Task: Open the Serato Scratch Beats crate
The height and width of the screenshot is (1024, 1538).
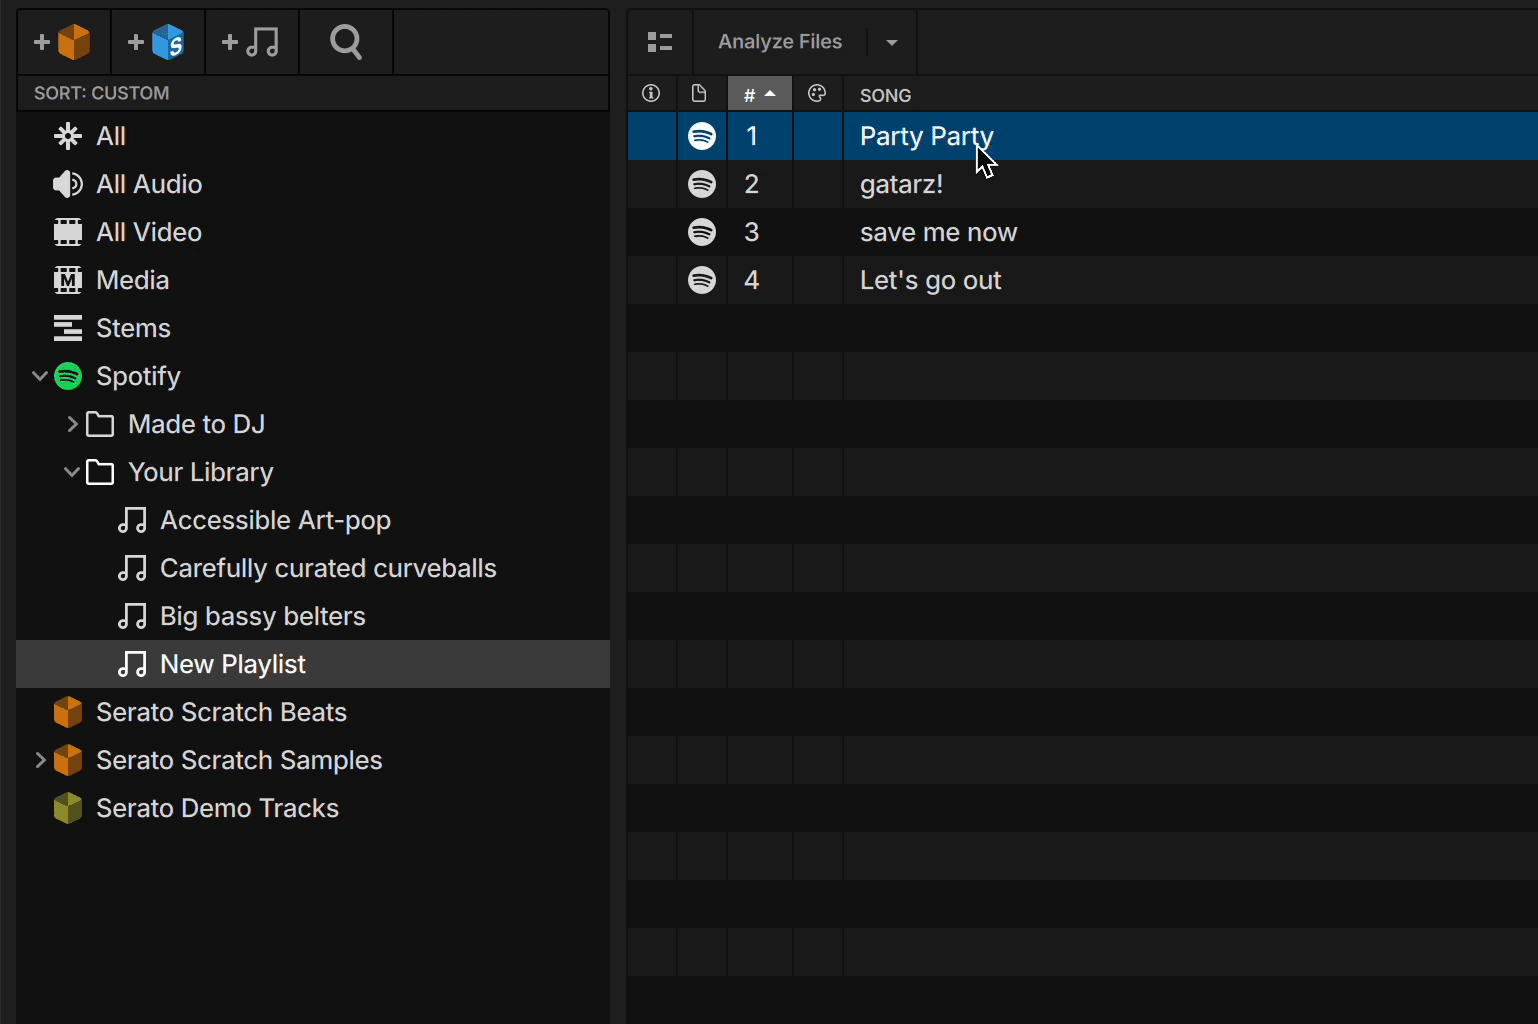Action: (x=313, y=712)
